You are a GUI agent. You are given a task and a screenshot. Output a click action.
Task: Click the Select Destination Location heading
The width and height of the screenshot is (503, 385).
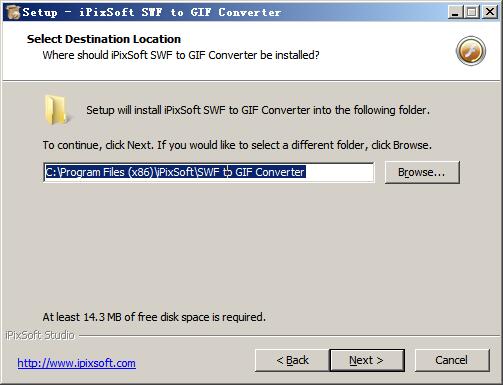click(x=104, y=39)
